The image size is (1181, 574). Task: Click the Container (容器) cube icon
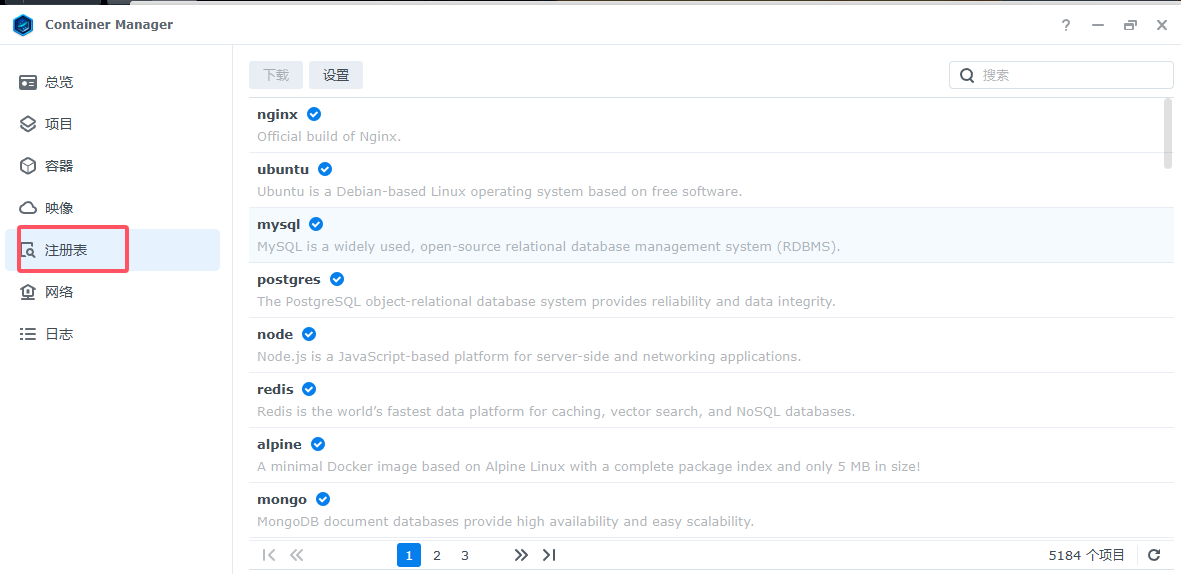(x=28, y=166)
